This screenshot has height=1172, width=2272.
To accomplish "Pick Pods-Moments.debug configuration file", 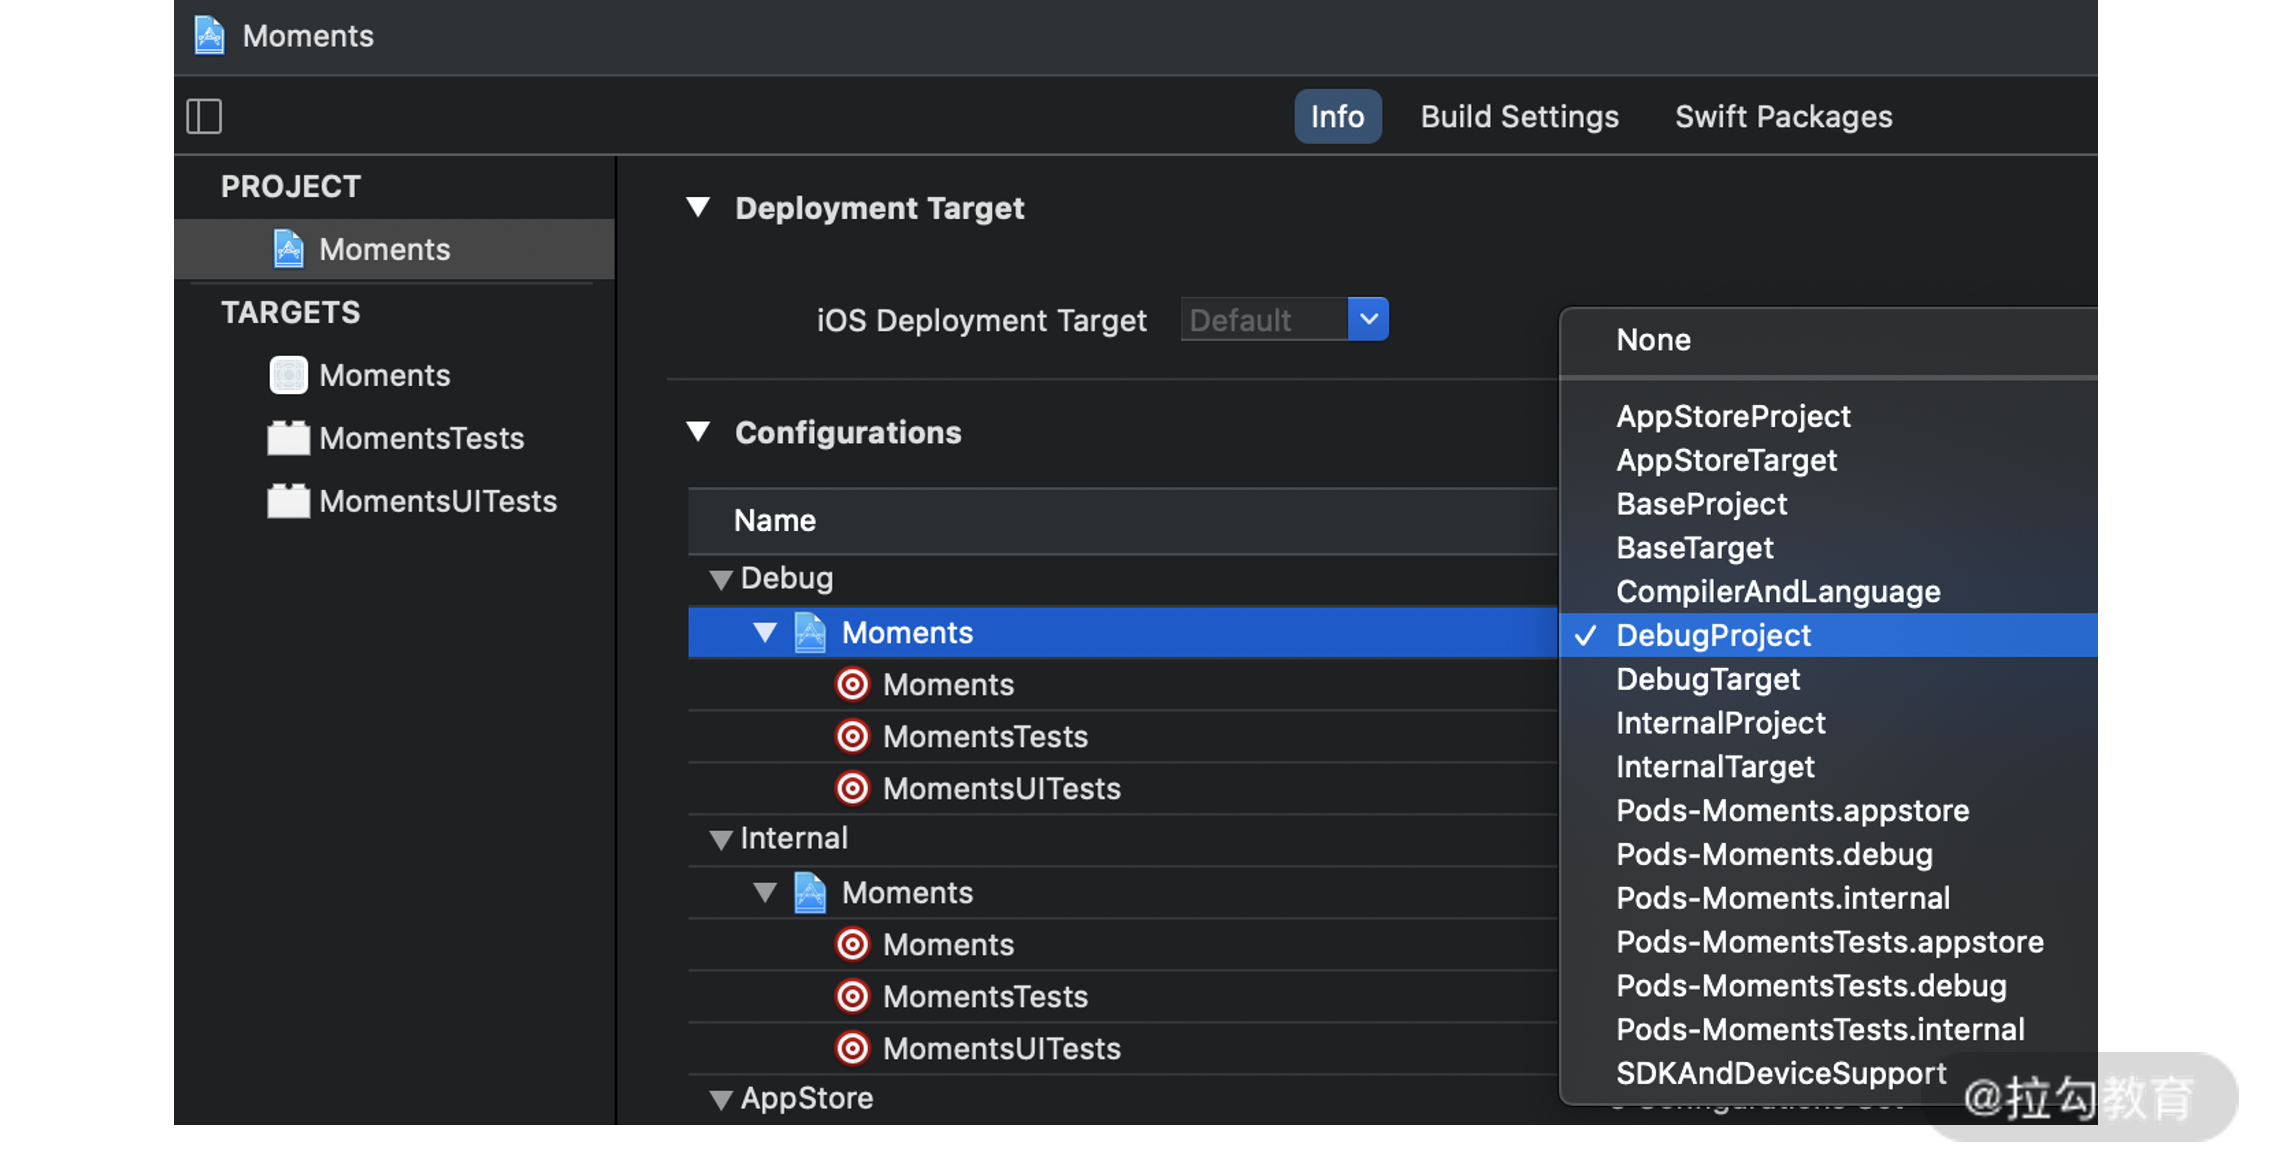I will pyautogui.click(x=1773, y=854).
